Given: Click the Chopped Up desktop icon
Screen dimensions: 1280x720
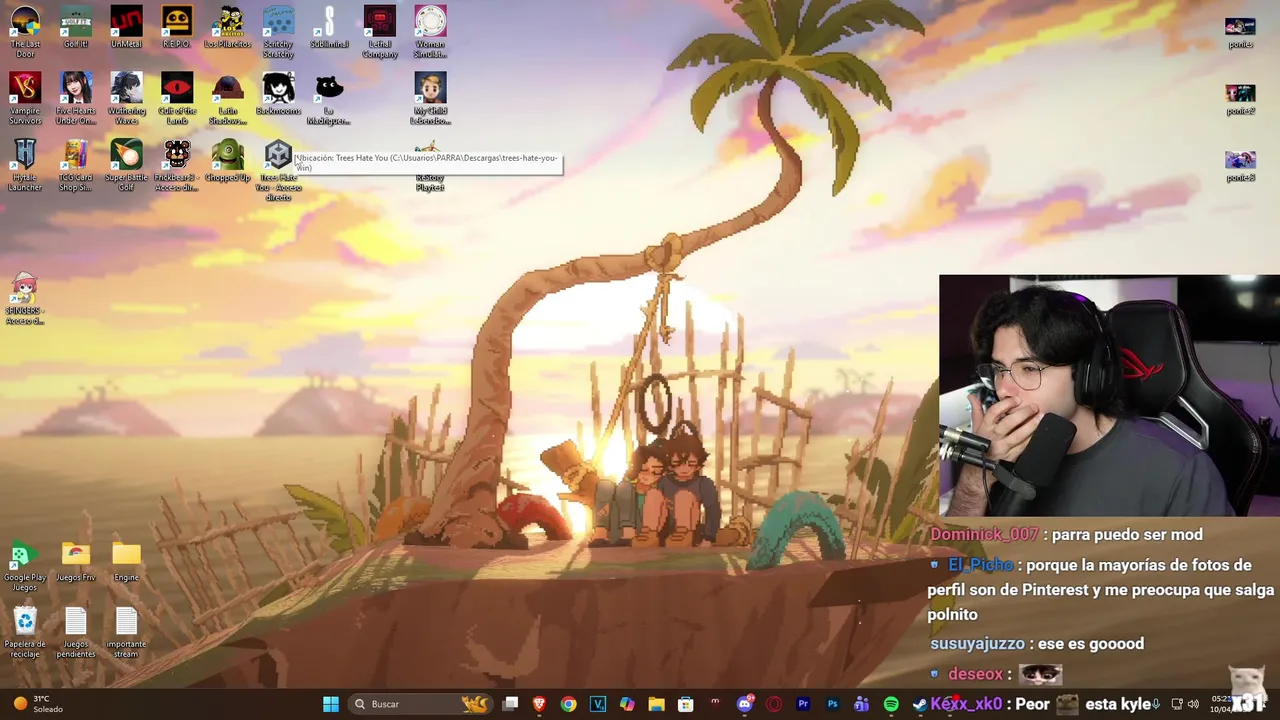Looking at the screenshot, I should 228,161.
